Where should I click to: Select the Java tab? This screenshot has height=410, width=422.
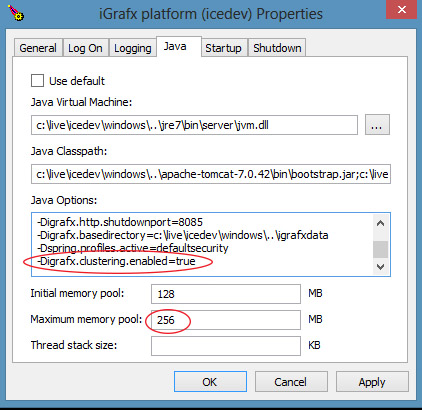[175, 46]
